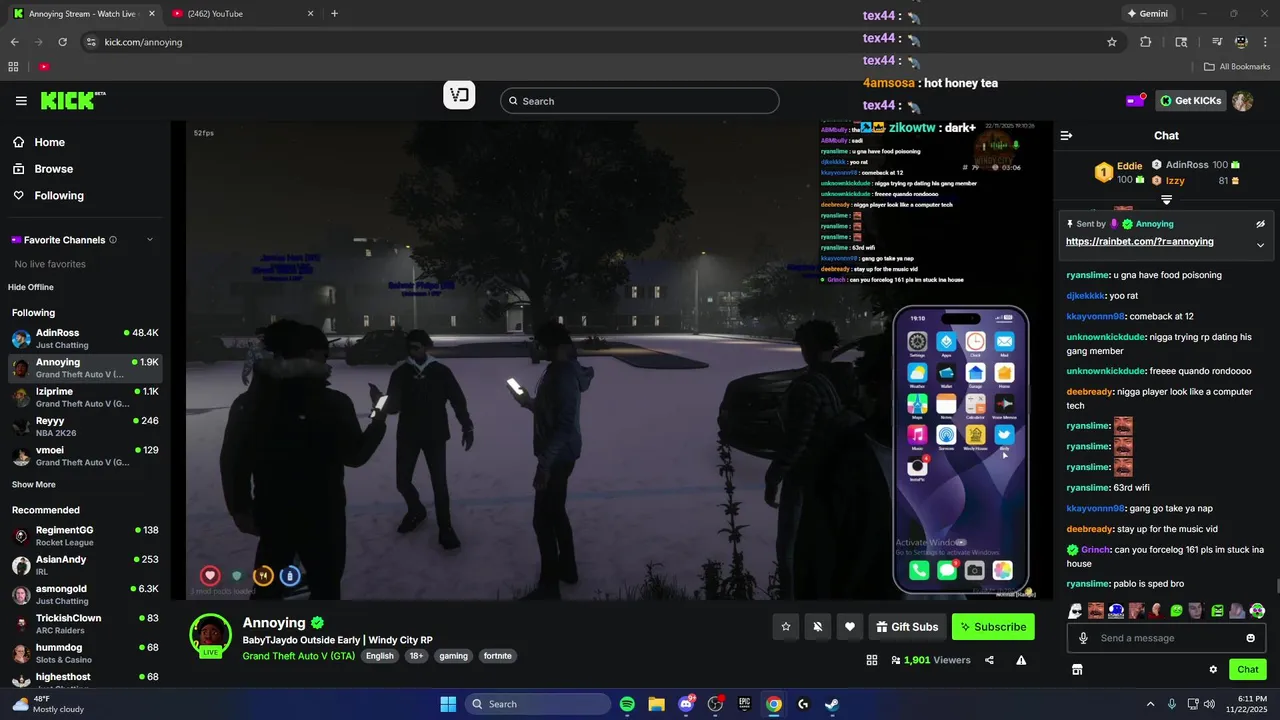Toggle notifications with the crossed bell button
Image resolution: width=1280 pixels, height=720 pixels.
[x=818, y=627]
